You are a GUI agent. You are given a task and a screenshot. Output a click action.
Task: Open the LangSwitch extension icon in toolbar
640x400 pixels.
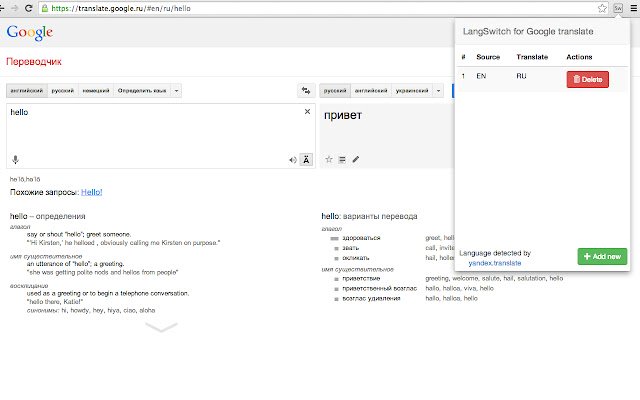[618, 8]
